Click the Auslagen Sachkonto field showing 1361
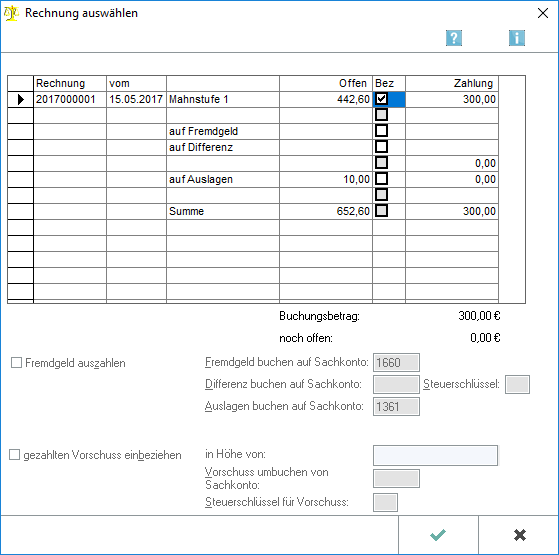Viewport: 559px width, 555px height. coord(396,407)
